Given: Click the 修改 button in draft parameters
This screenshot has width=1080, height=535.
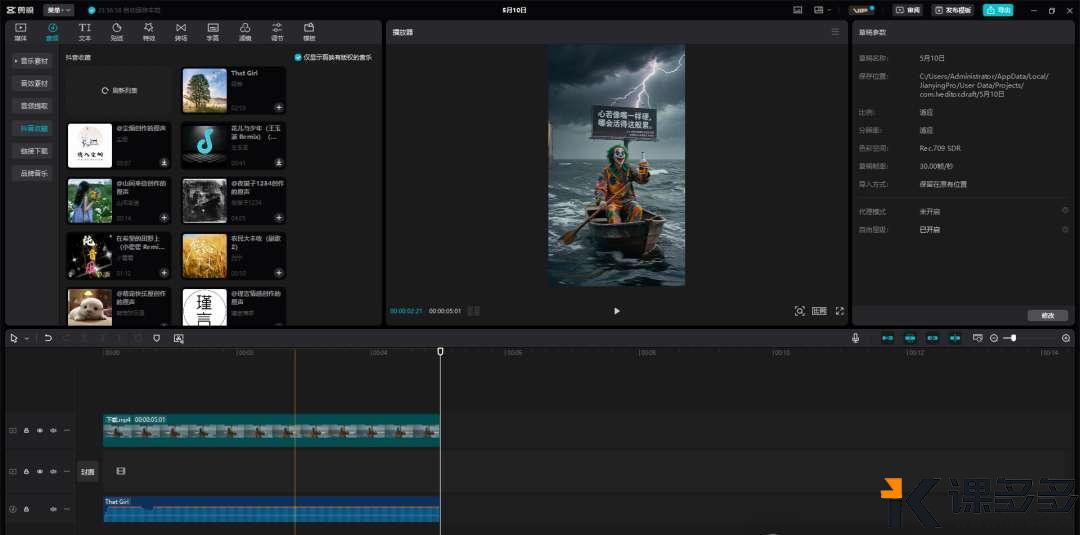Looking at the screenshot, I should click(1048, 315).
